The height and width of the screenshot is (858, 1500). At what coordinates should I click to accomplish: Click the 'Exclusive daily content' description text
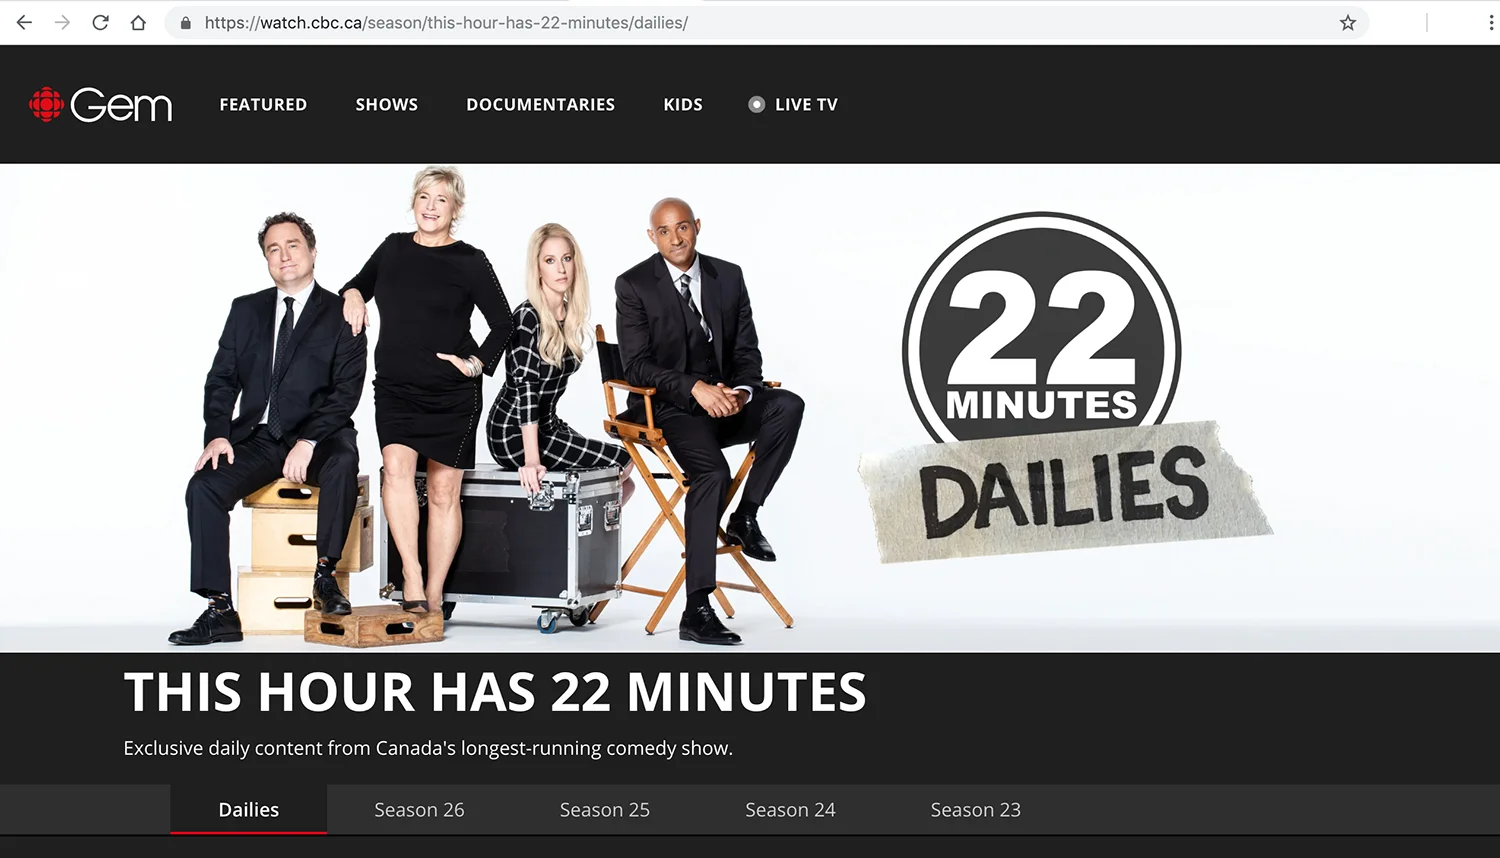point(428,748)
